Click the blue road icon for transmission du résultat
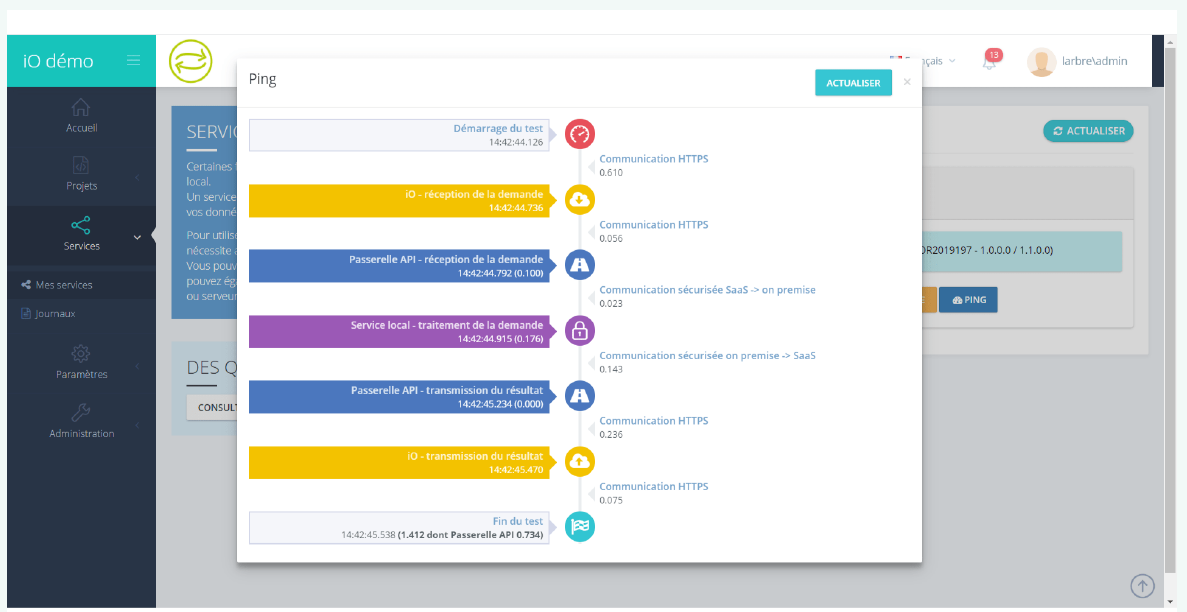The width and height of the screenshot is (1187, 612). 580,396
